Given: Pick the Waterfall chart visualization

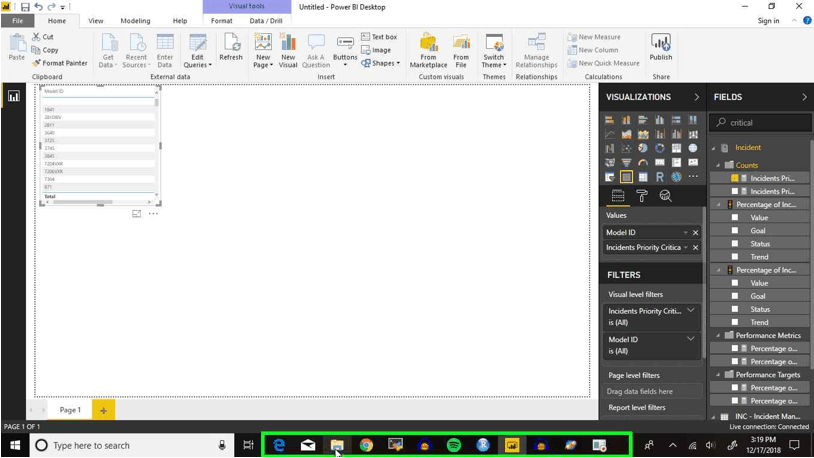Looking at the screenshot, I should [609, 149].
